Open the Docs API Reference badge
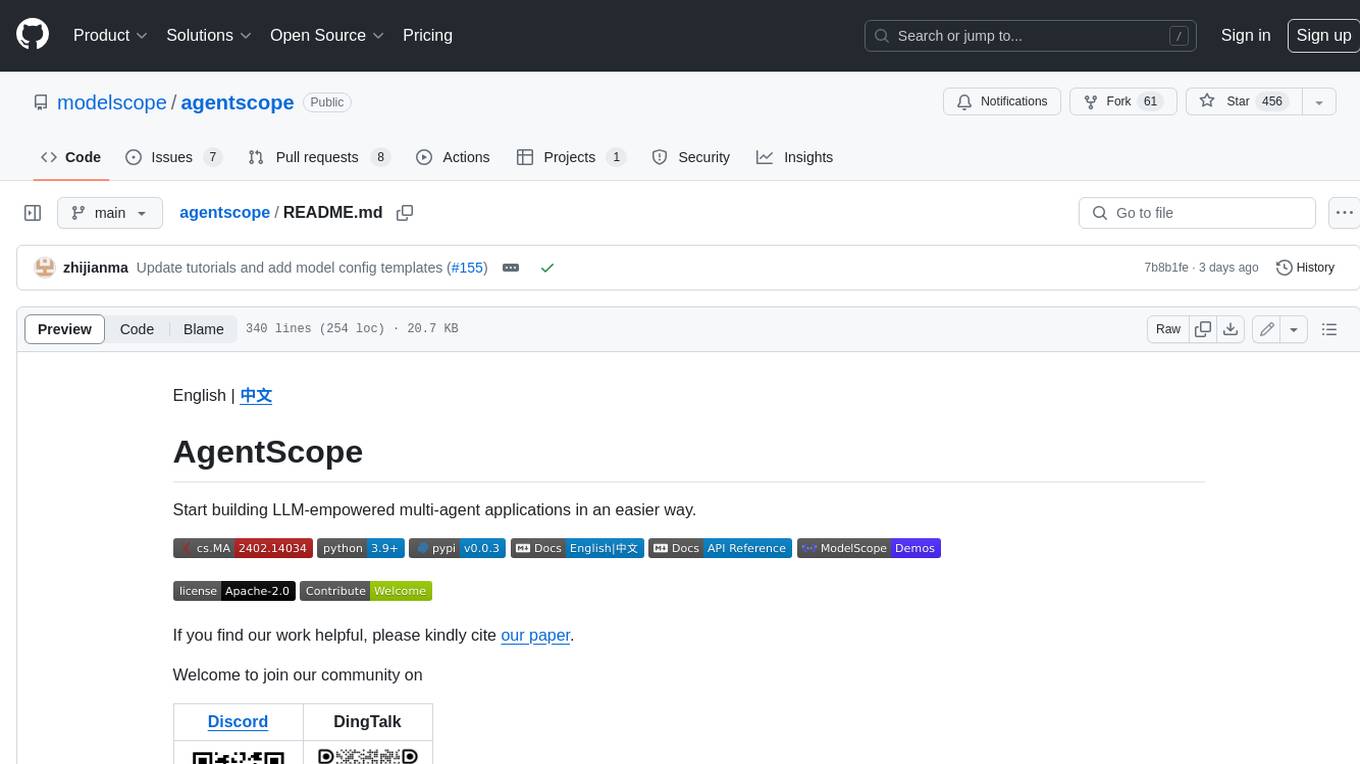 (720, 548)
